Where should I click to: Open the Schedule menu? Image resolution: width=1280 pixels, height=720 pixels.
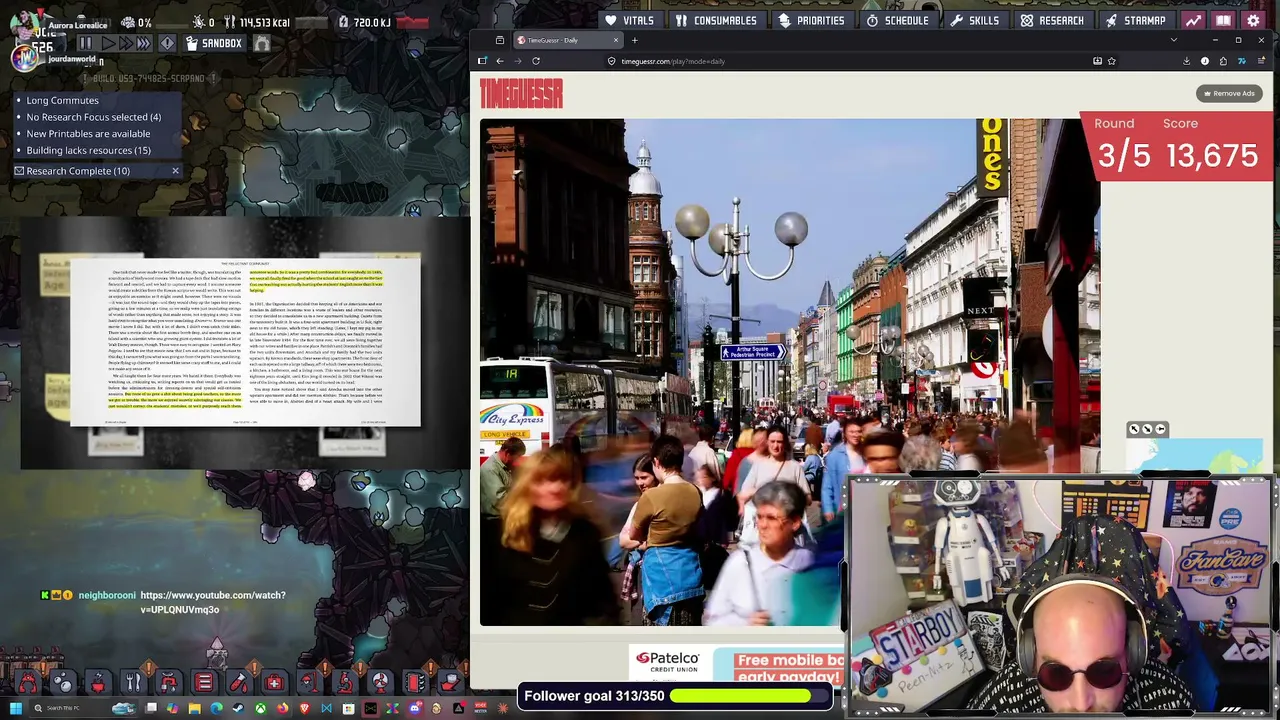[897, 20]
